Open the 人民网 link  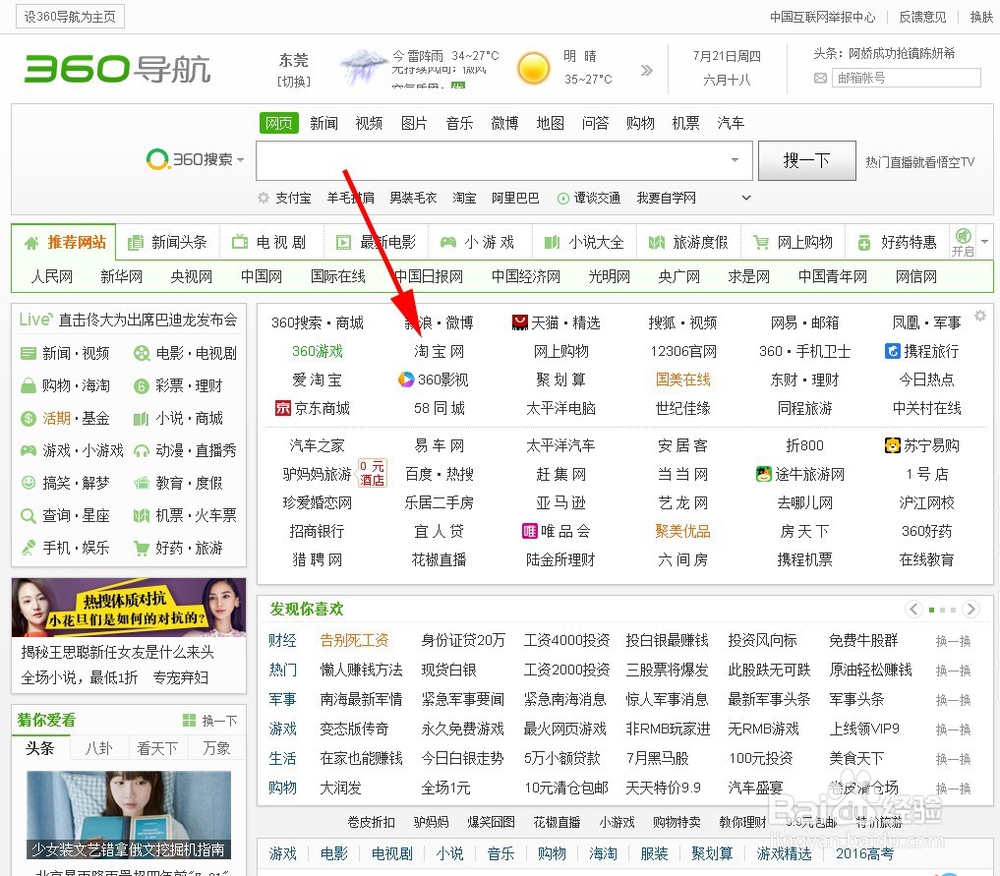[52, 277]
